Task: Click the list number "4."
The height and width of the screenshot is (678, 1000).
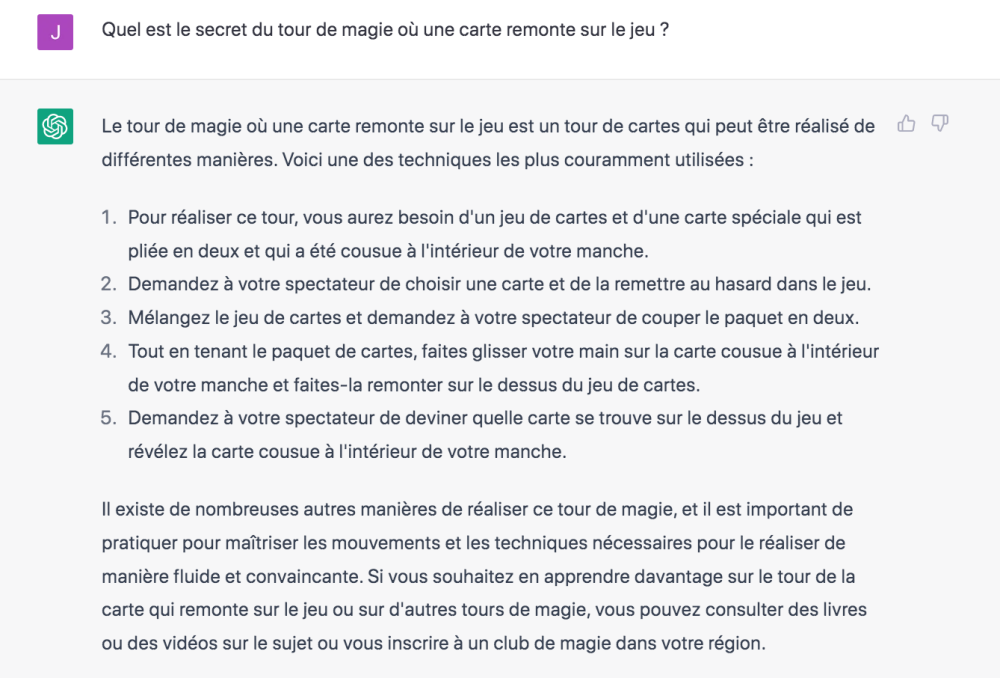Action: tap(109, 351)
